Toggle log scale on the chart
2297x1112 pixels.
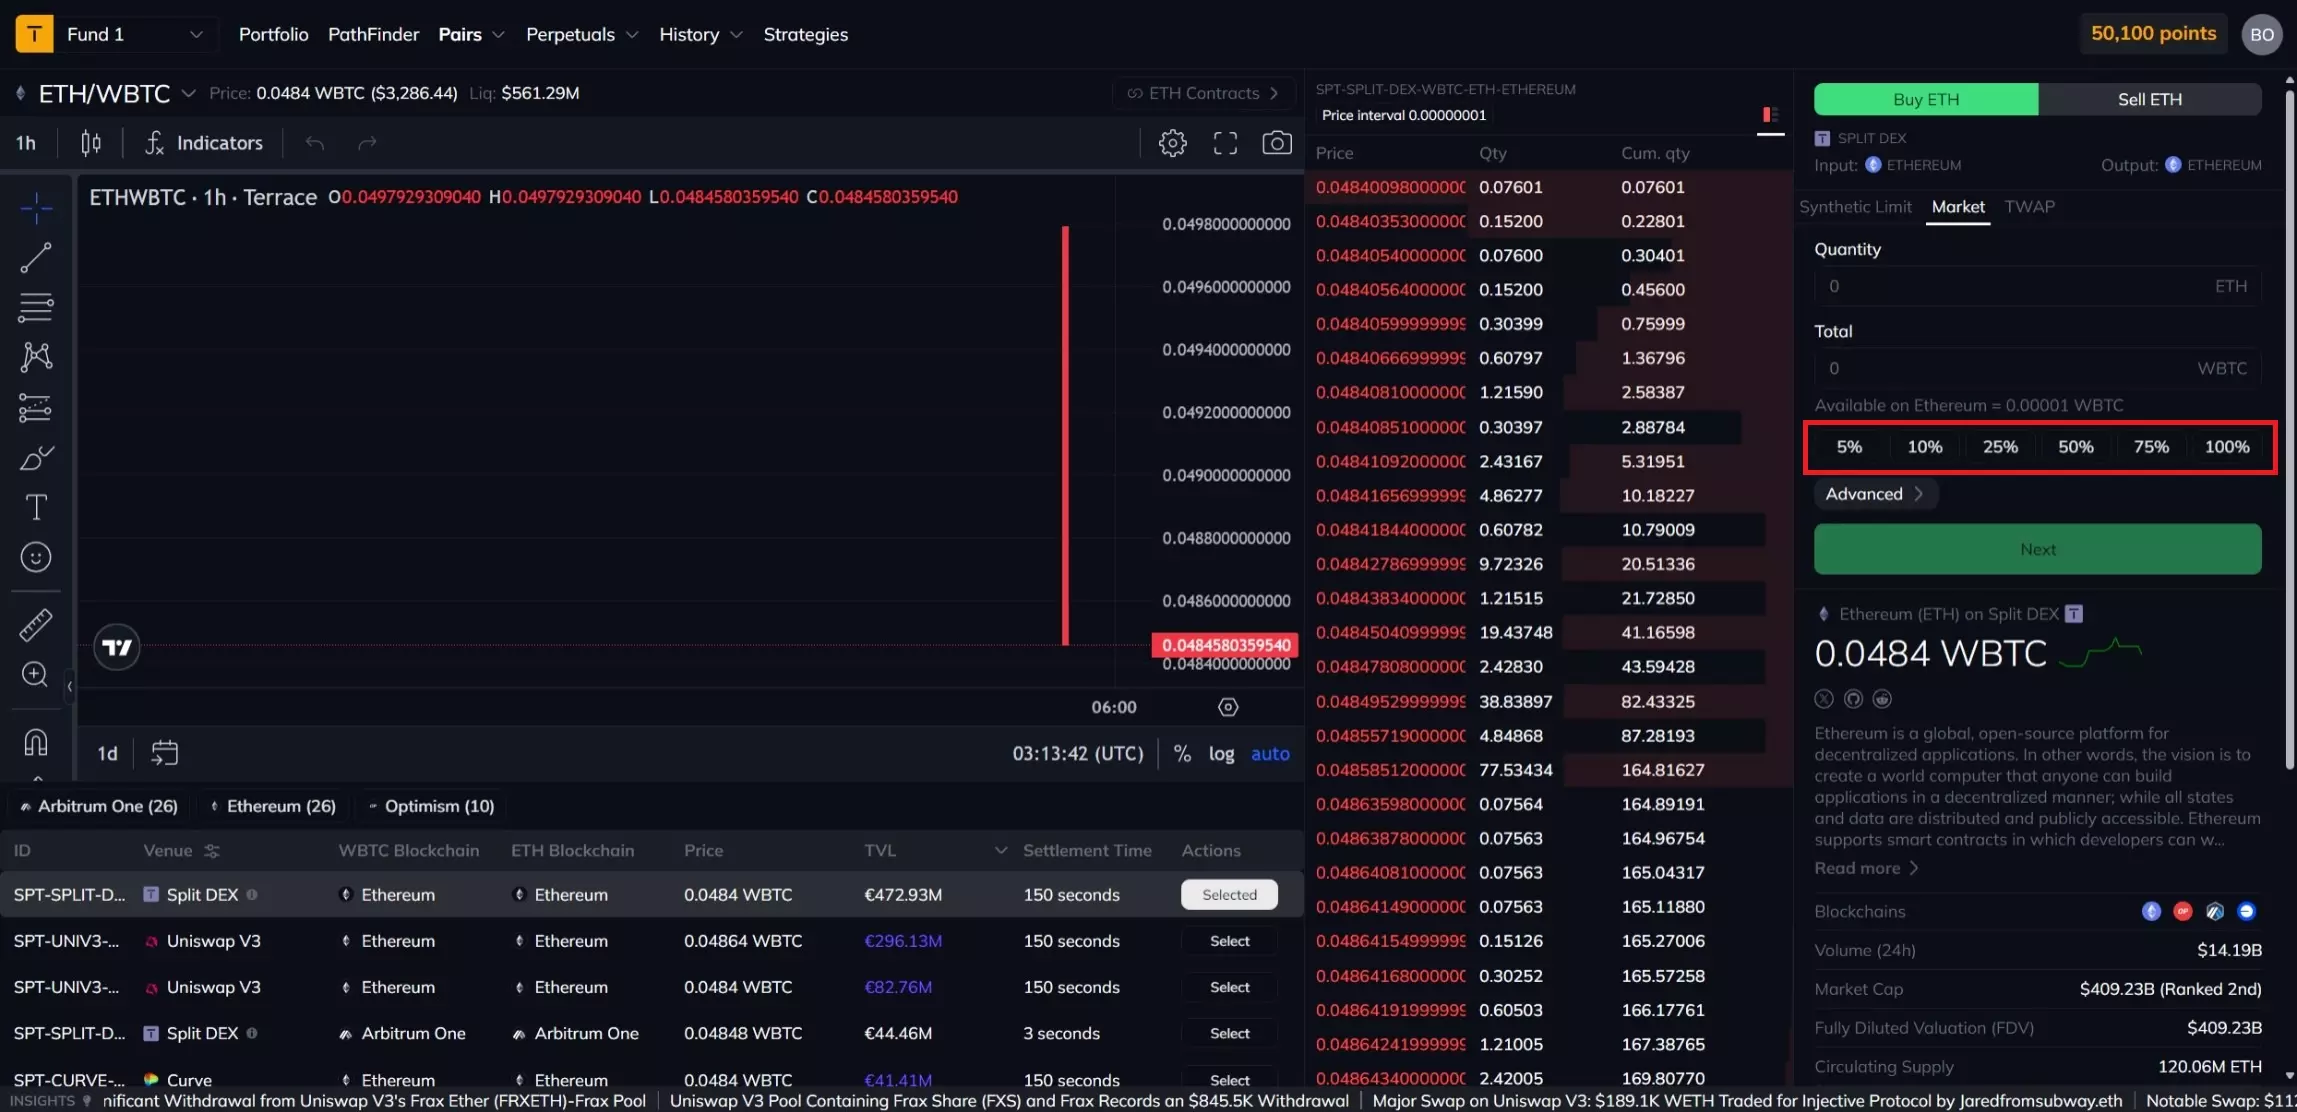pos(1221,754)
